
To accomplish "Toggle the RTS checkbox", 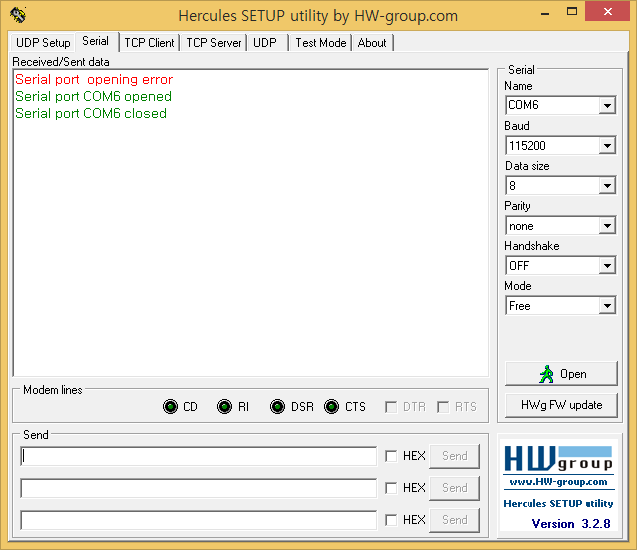I will pos(443,407).
